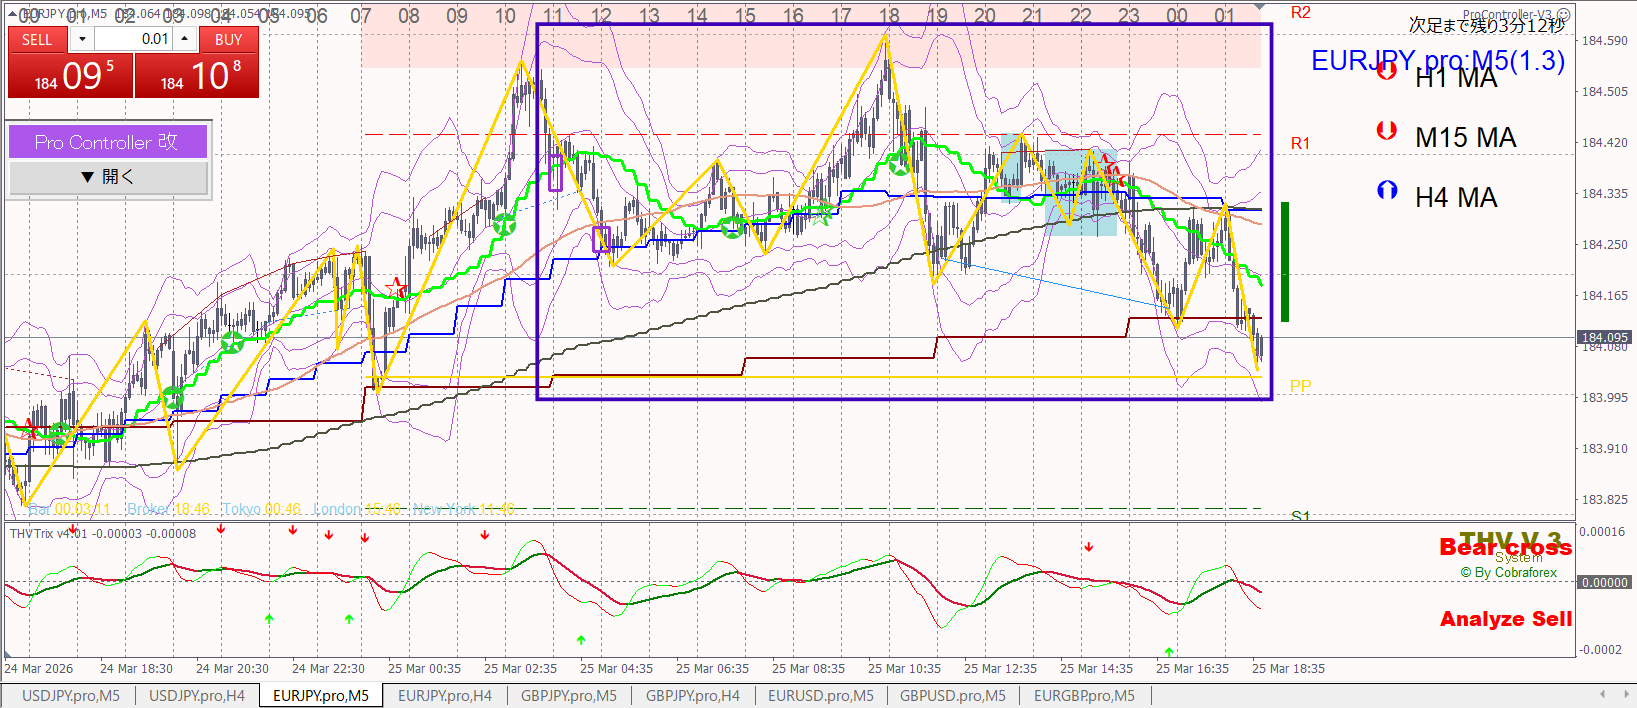Select the EURGBPpro,M5 chart tab
The width and height of the screenshot is (1637, 708).
coord(1084,696)
